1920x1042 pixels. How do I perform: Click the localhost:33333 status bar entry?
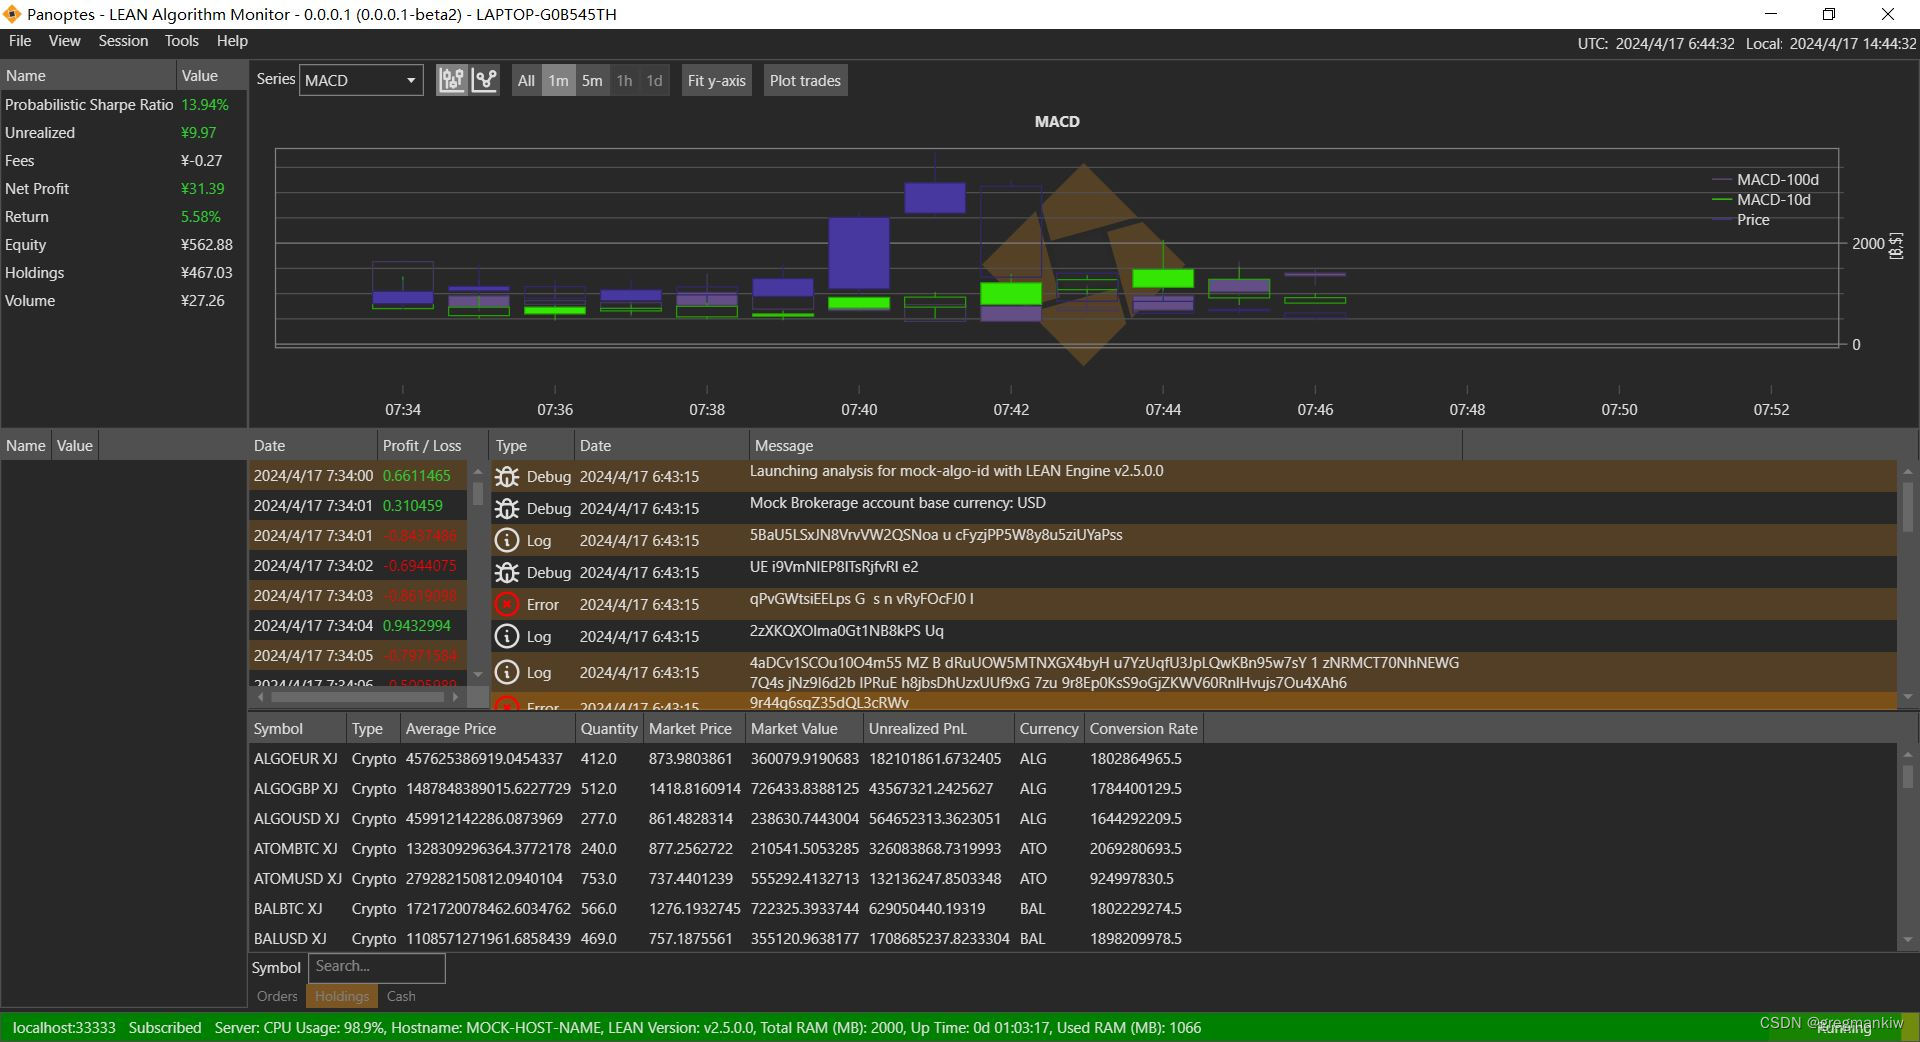[64, 1028]
